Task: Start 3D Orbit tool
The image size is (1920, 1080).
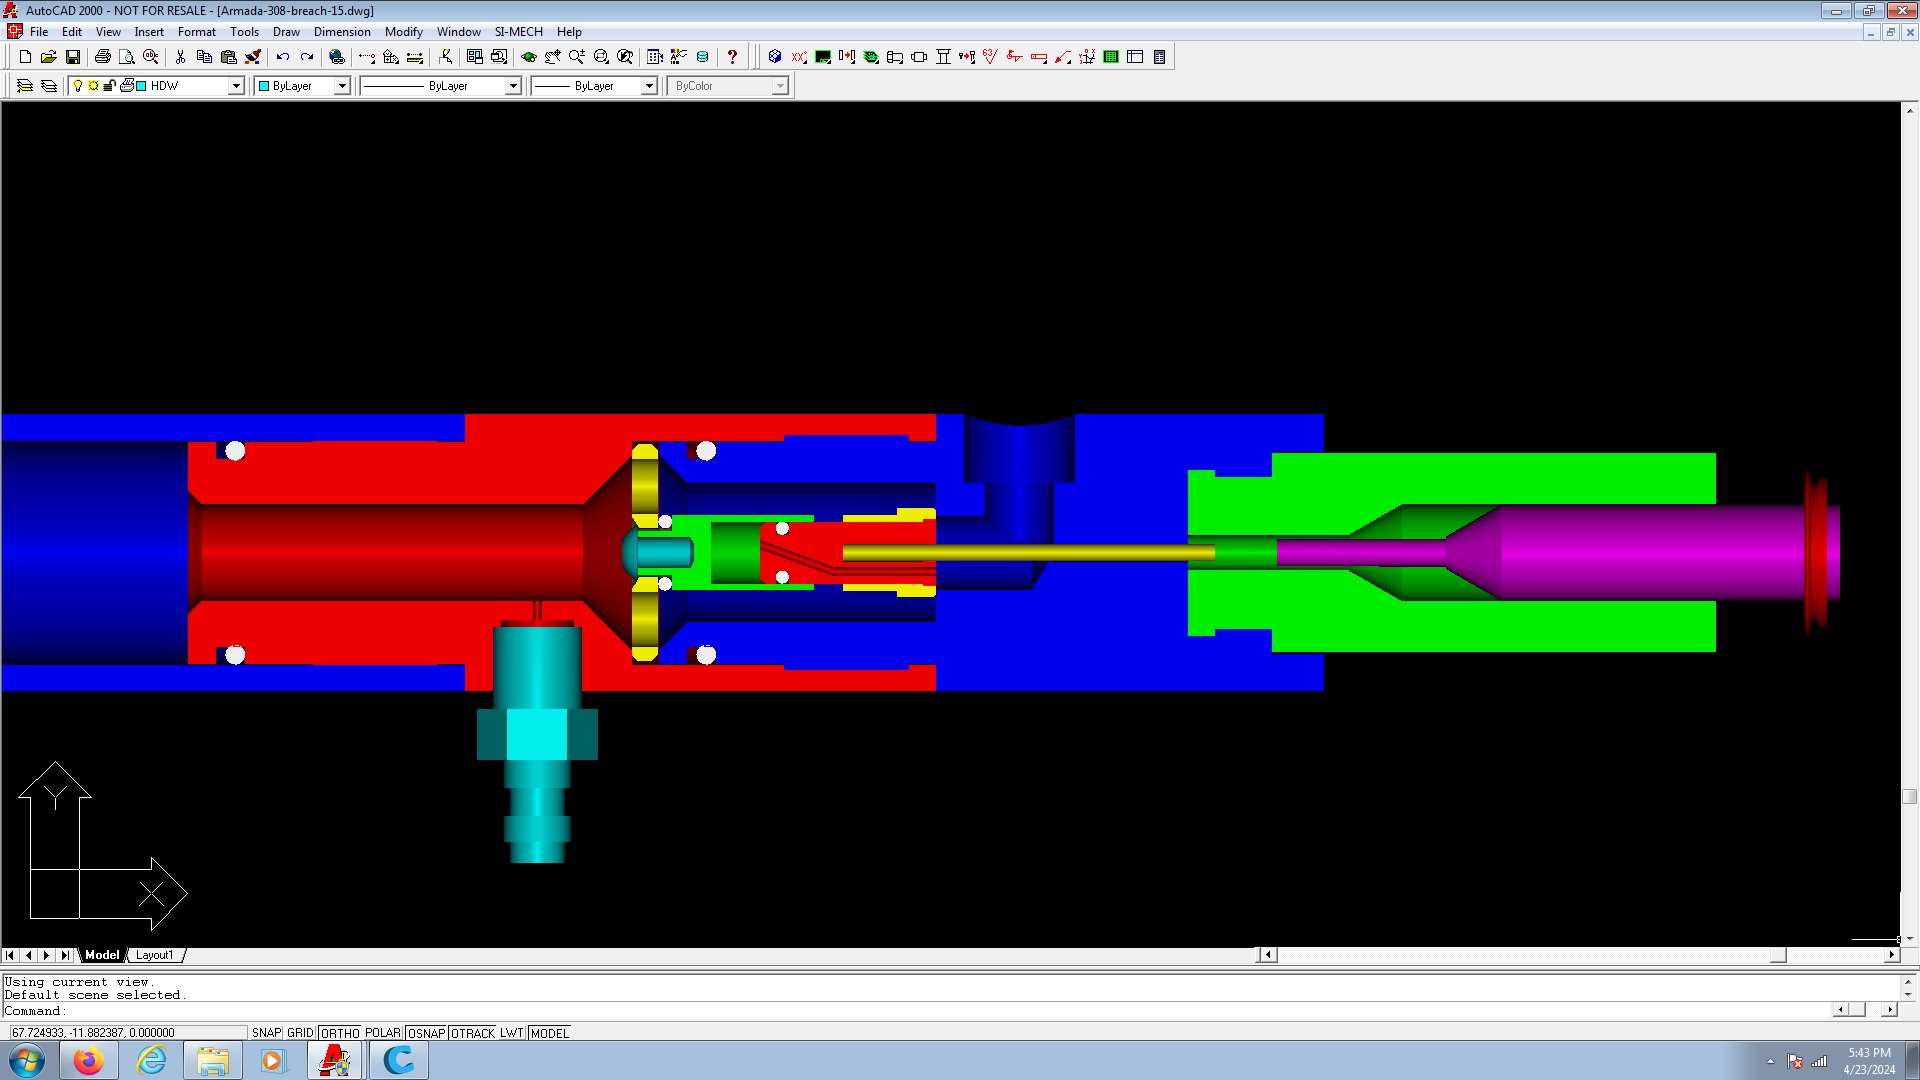Action: pyautogui.click(x=529, y=57)
